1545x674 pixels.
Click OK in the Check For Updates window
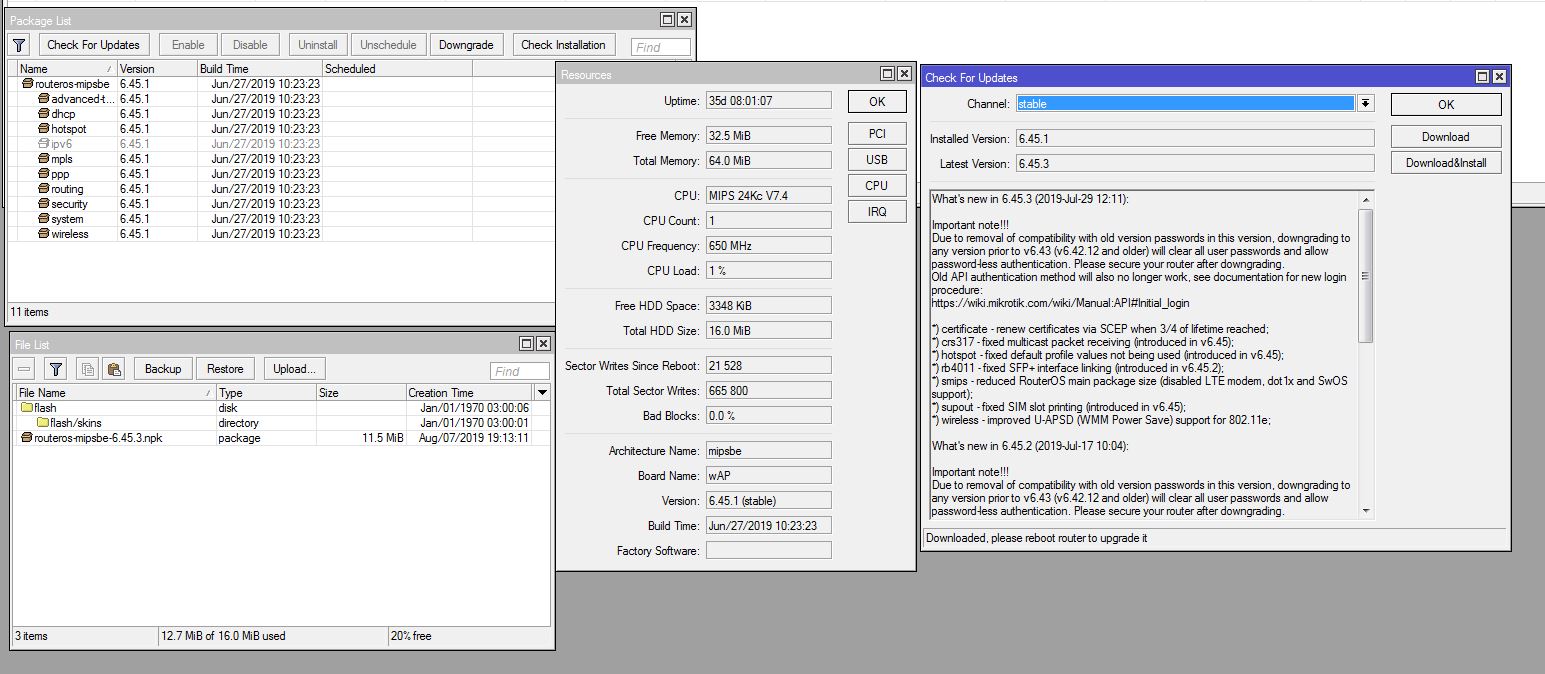tap(1446, 105)
